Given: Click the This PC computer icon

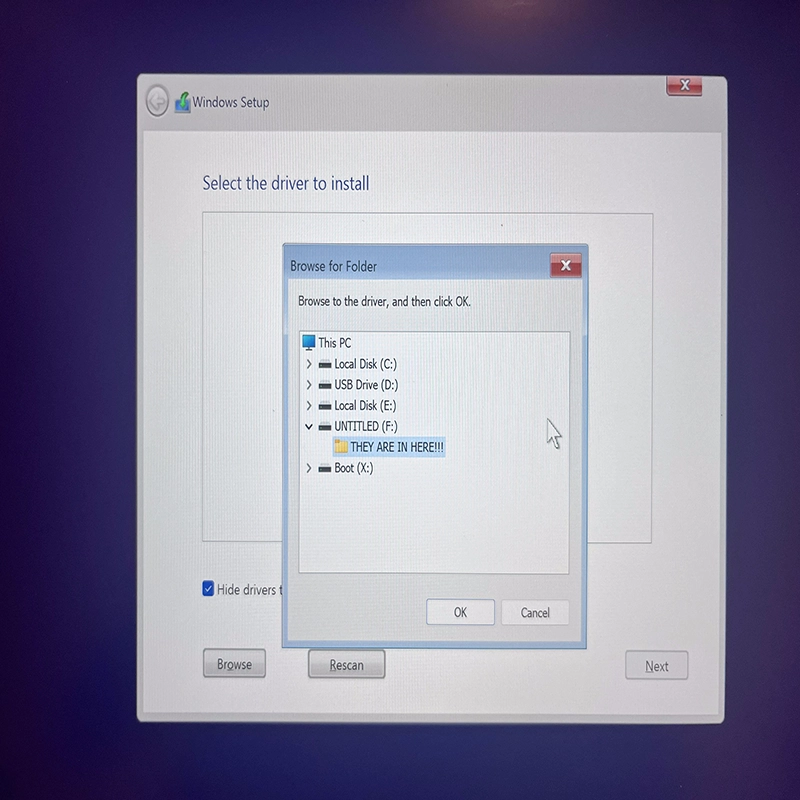Looking at the screenshot, I should [x=309, y=342].
